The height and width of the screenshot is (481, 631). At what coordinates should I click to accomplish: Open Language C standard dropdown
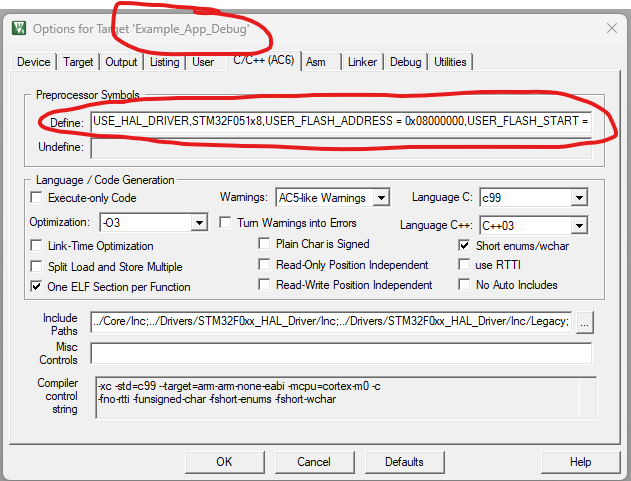pos(579,198)
